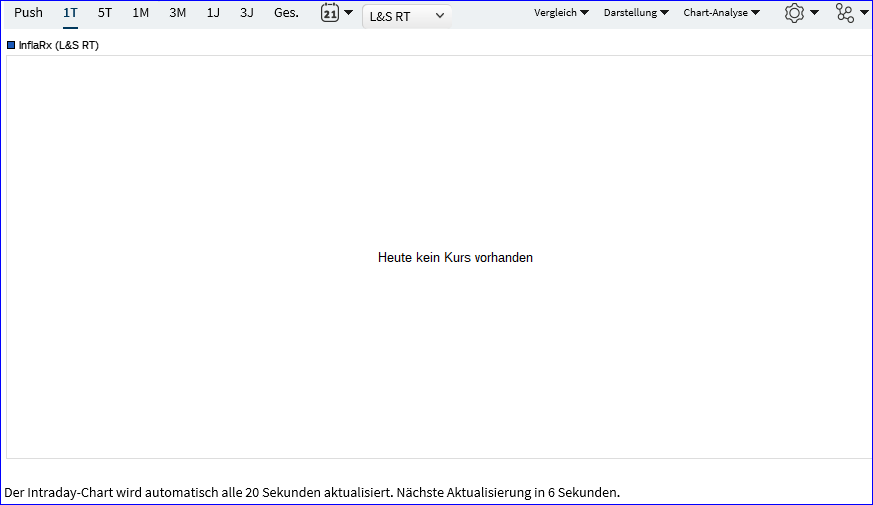Click the settings gear icon
Screen dimensions: 873x505
click(794, 13)
